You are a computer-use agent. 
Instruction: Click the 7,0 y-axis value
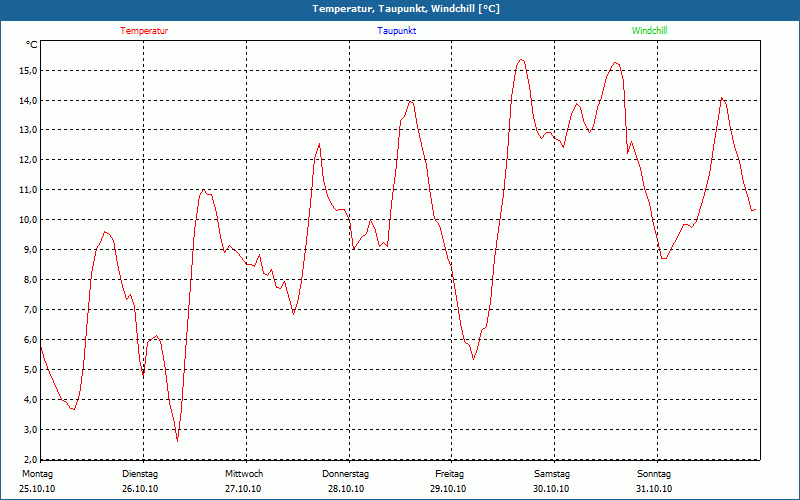click(x=30, y=310)
